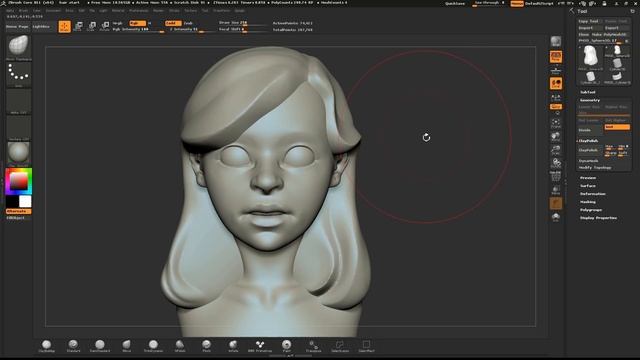Click the Rotate view icon in right shelf
Image resolution: width=640 pixels, height=360 pixels.
(x=556, y=163)
